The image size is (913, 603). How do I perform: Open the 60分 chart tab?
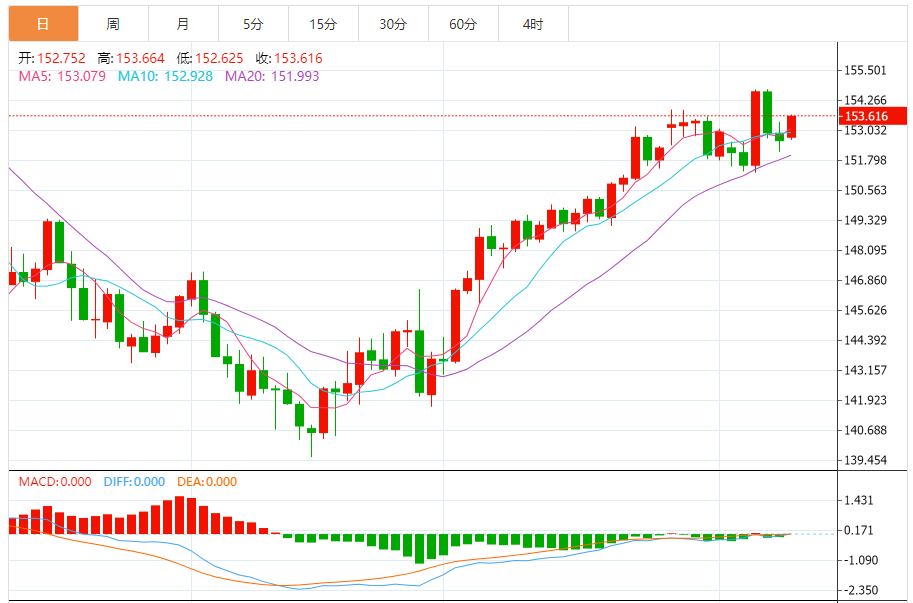point(463,24)
